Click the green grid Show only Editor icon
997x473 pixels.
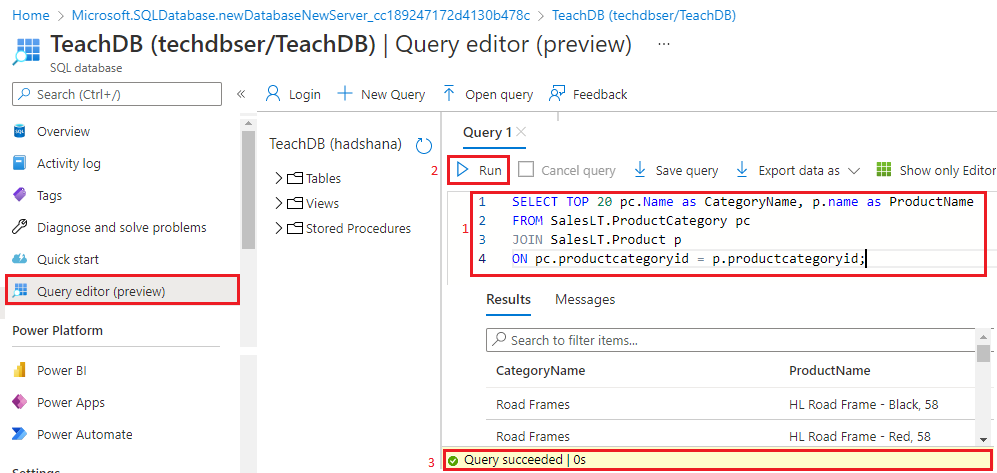884,170
